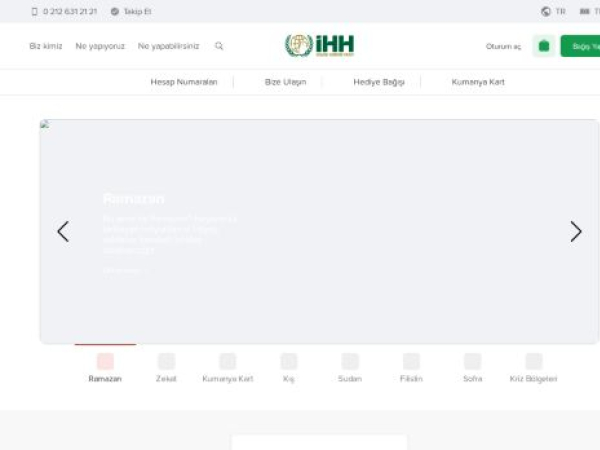The image size is (600, 450).
Task: Click the Sudan tab label
Action: (350, 378)
